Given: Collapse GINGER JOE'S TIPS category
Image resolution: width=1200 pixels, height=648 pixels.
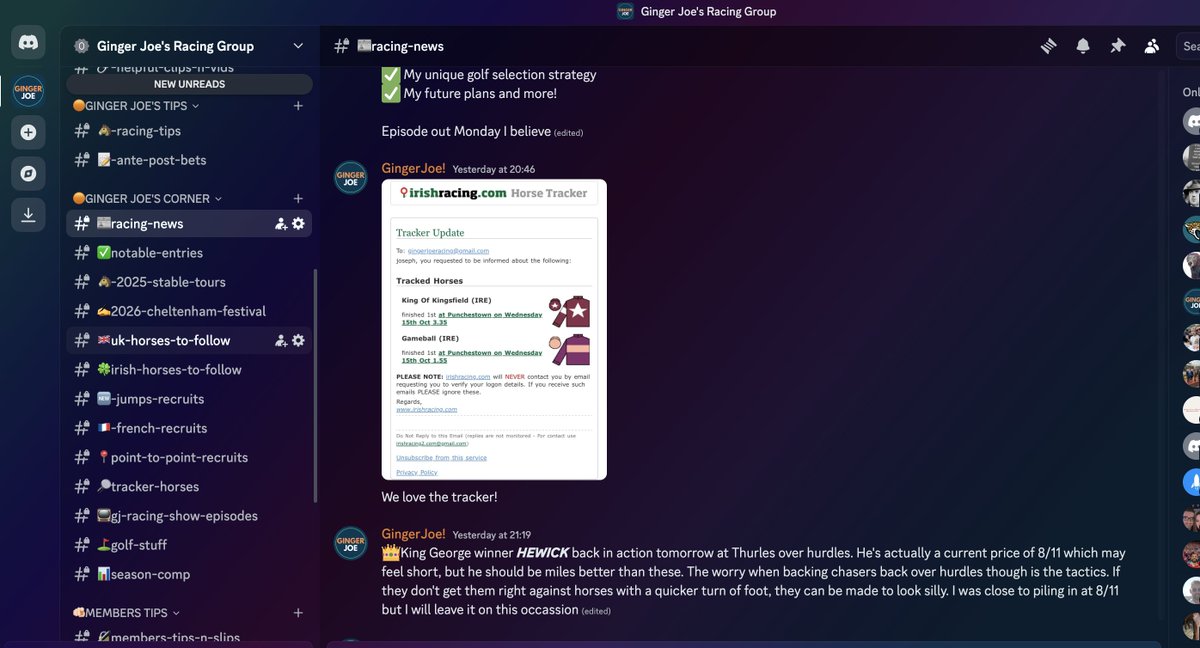Looking at the screenshot, I should pyautogui.click(x=136, y=106).
